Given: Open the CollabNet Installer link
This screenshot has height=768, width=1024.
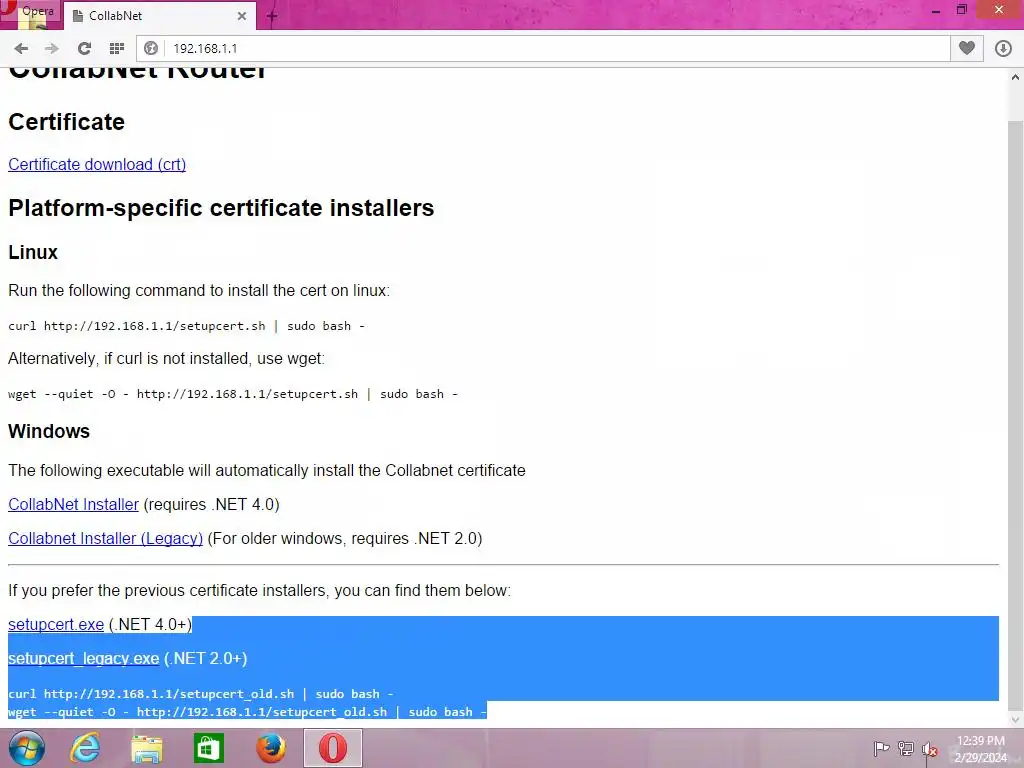Looking at the screenshot, I should [73, 505].
